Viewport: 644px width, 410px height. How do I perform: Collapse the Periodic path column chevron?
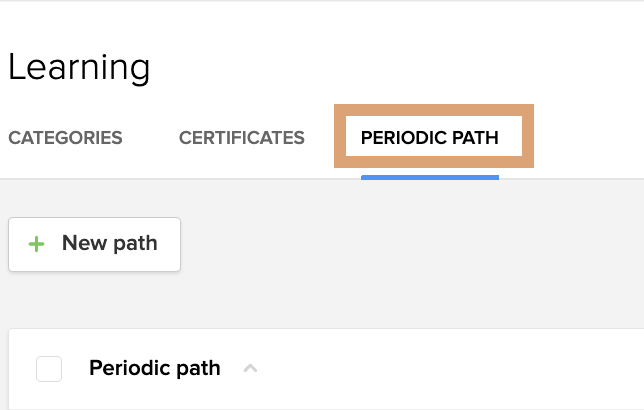pos(251,369)
